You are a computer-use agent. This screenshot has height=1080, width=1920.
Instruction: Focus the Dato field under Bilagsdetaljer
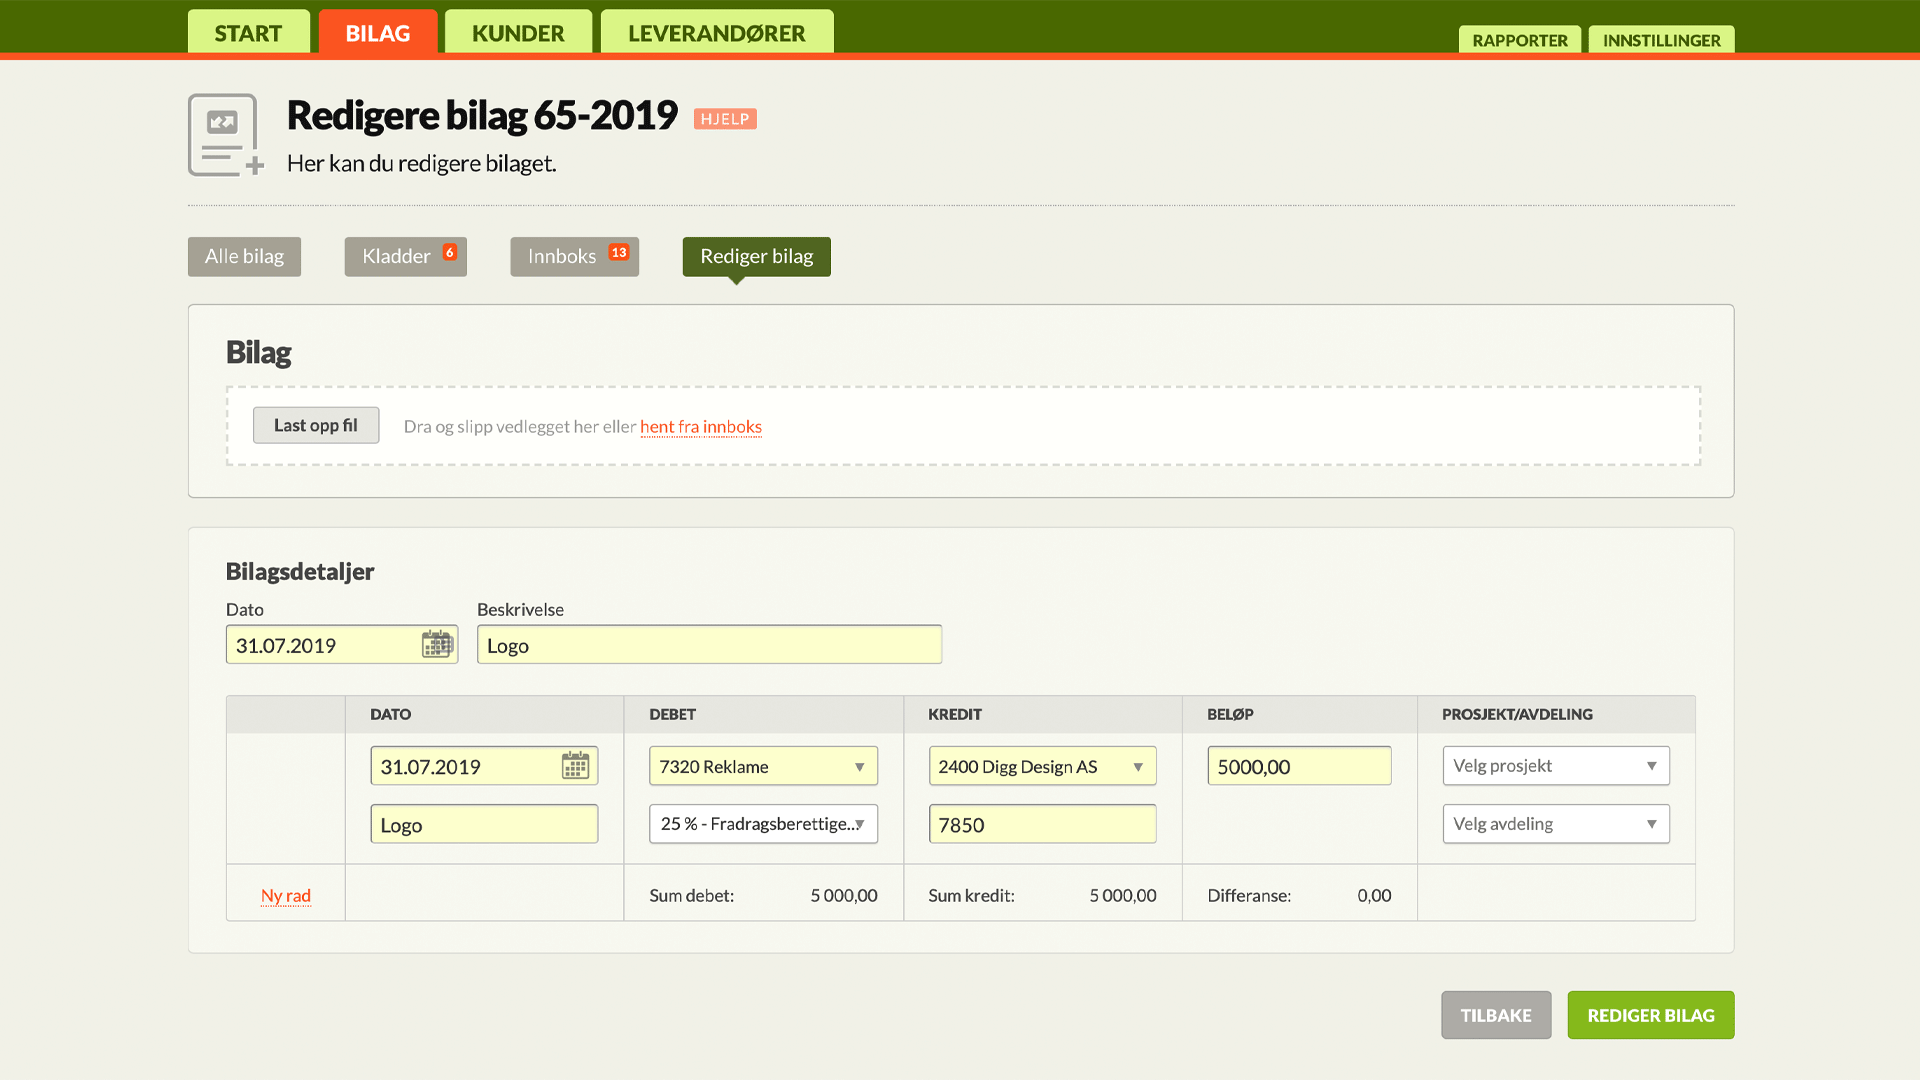[x=342, y=644]
